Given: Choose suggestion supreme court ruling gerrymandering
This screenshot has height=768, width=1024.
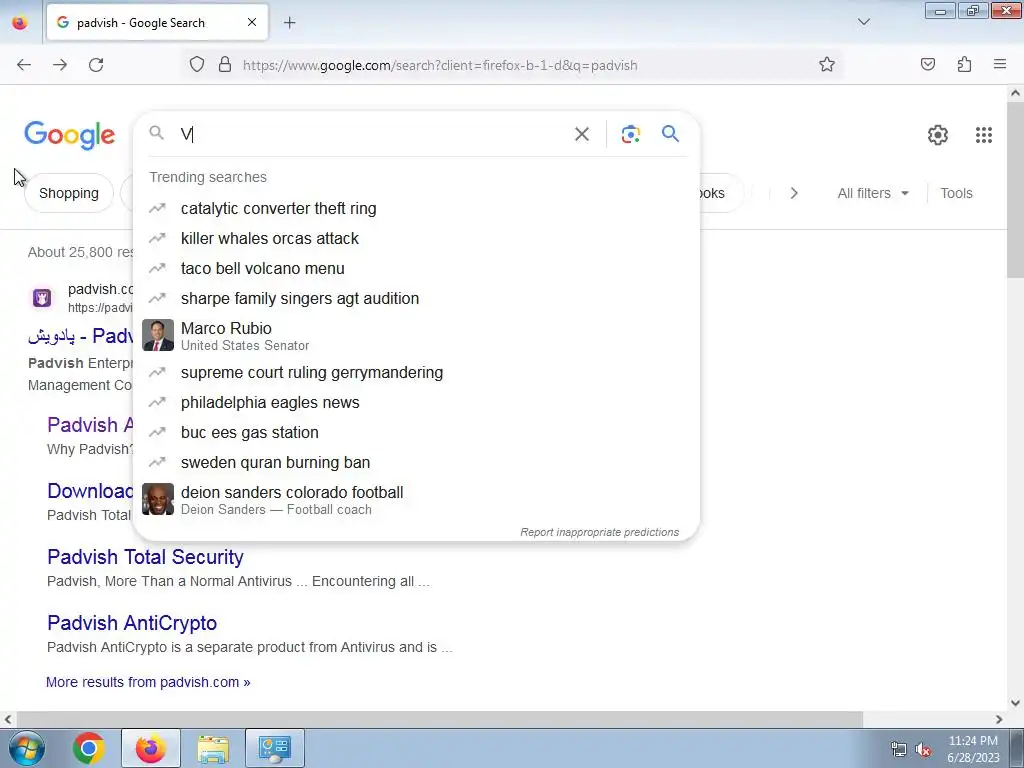Looking at the screenshot, I should [x=416, y=372].
